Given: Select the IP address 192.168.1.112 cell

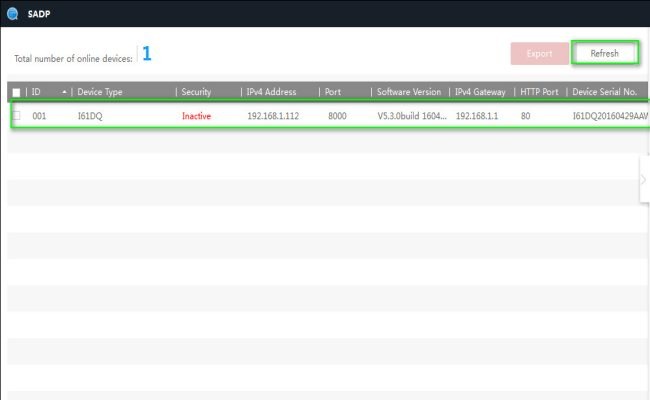Looking at the screenshot, I should pyautogui.click(x=272, y=116).
